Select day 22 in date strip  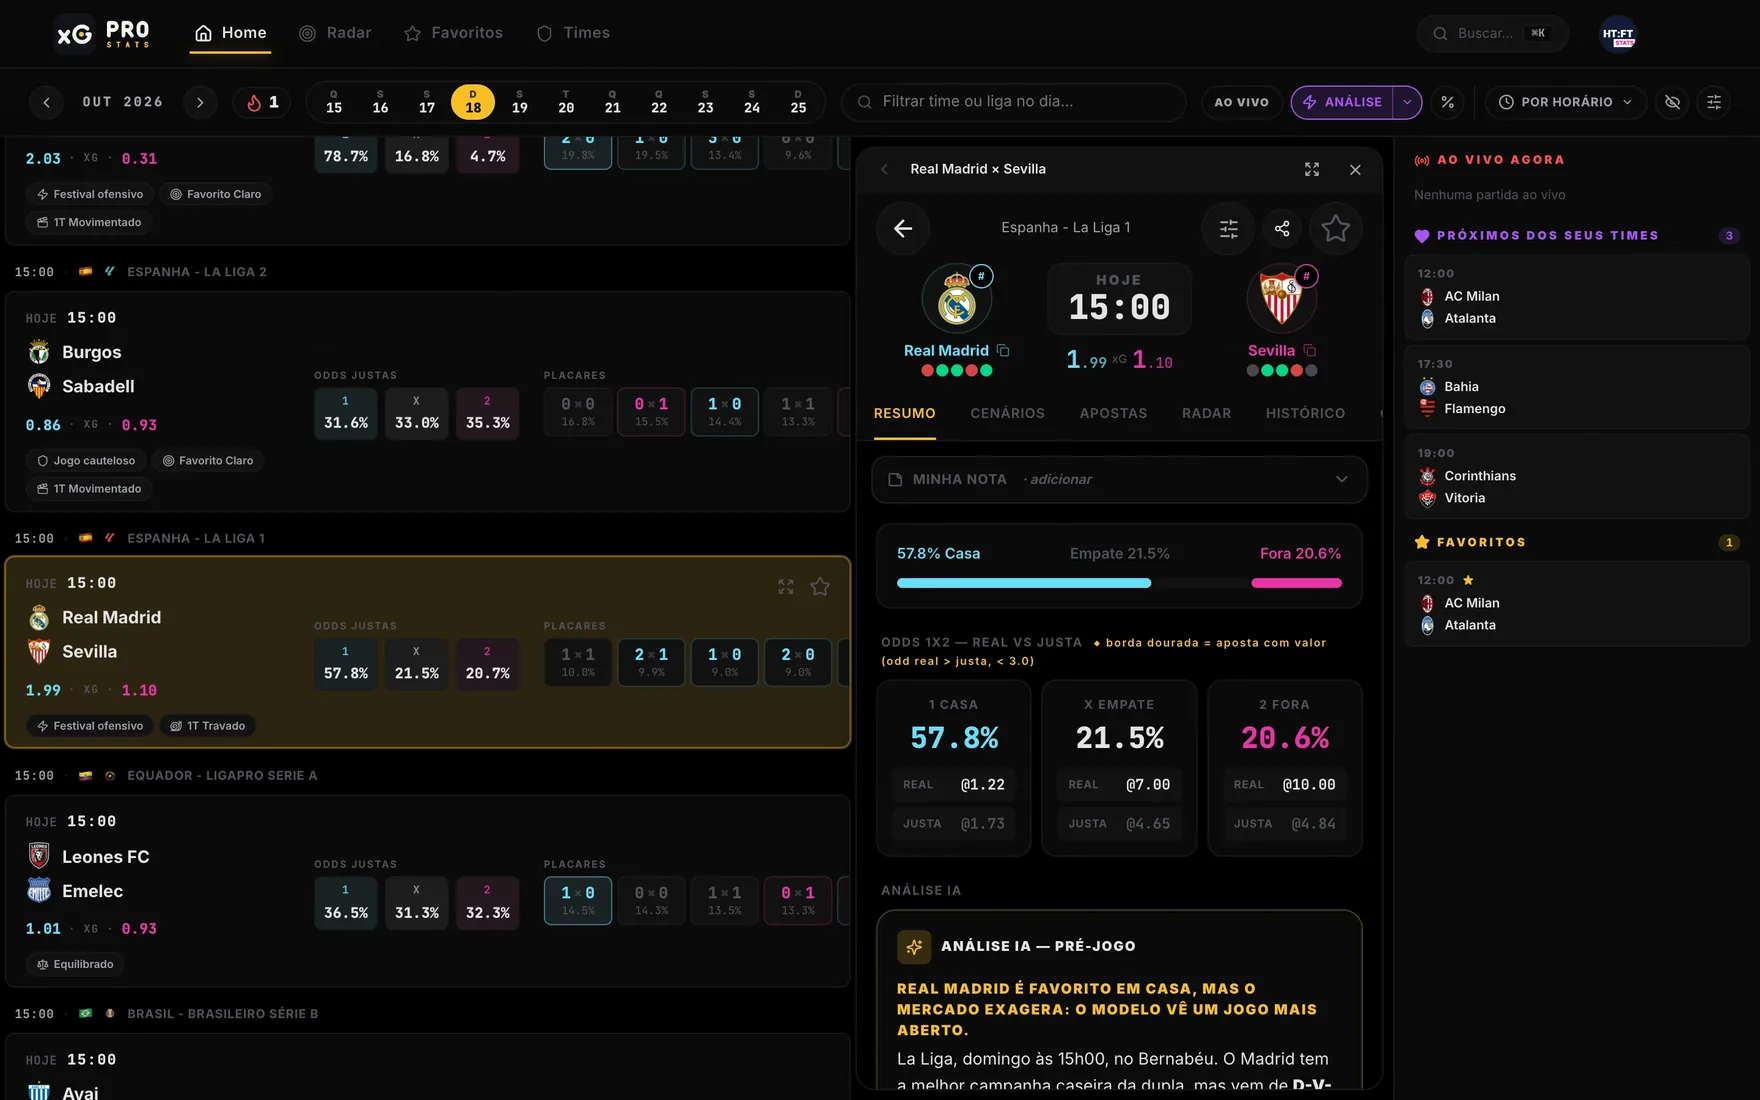point(658,102)
